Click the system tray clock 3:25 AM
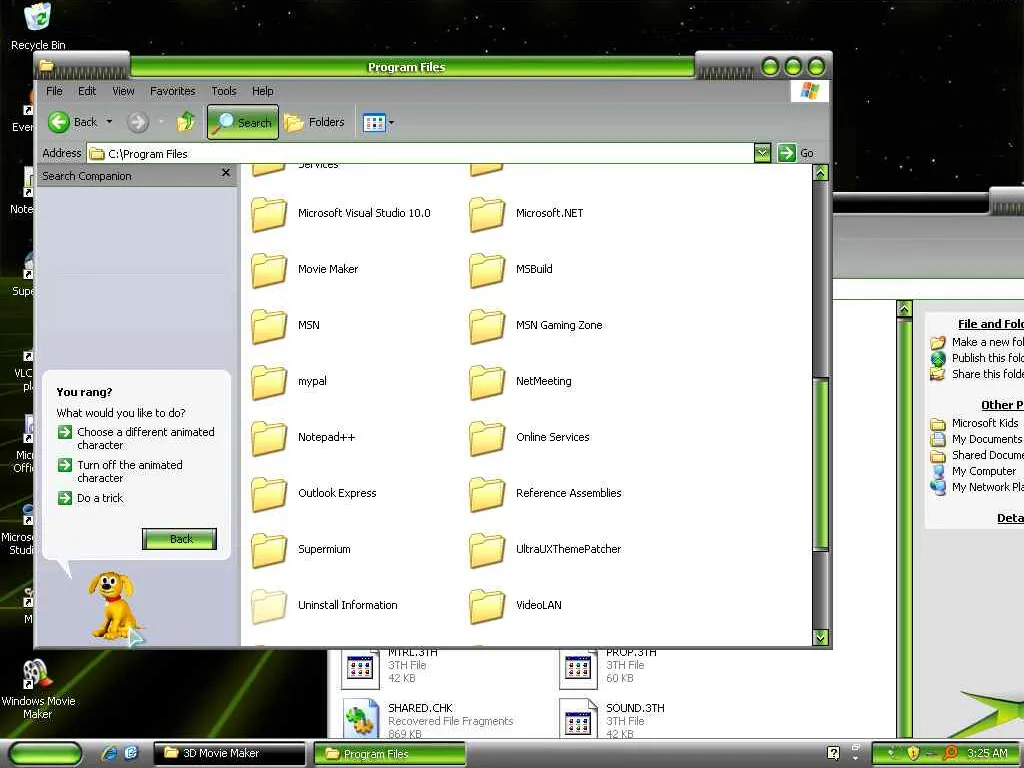 click(987, 754)
